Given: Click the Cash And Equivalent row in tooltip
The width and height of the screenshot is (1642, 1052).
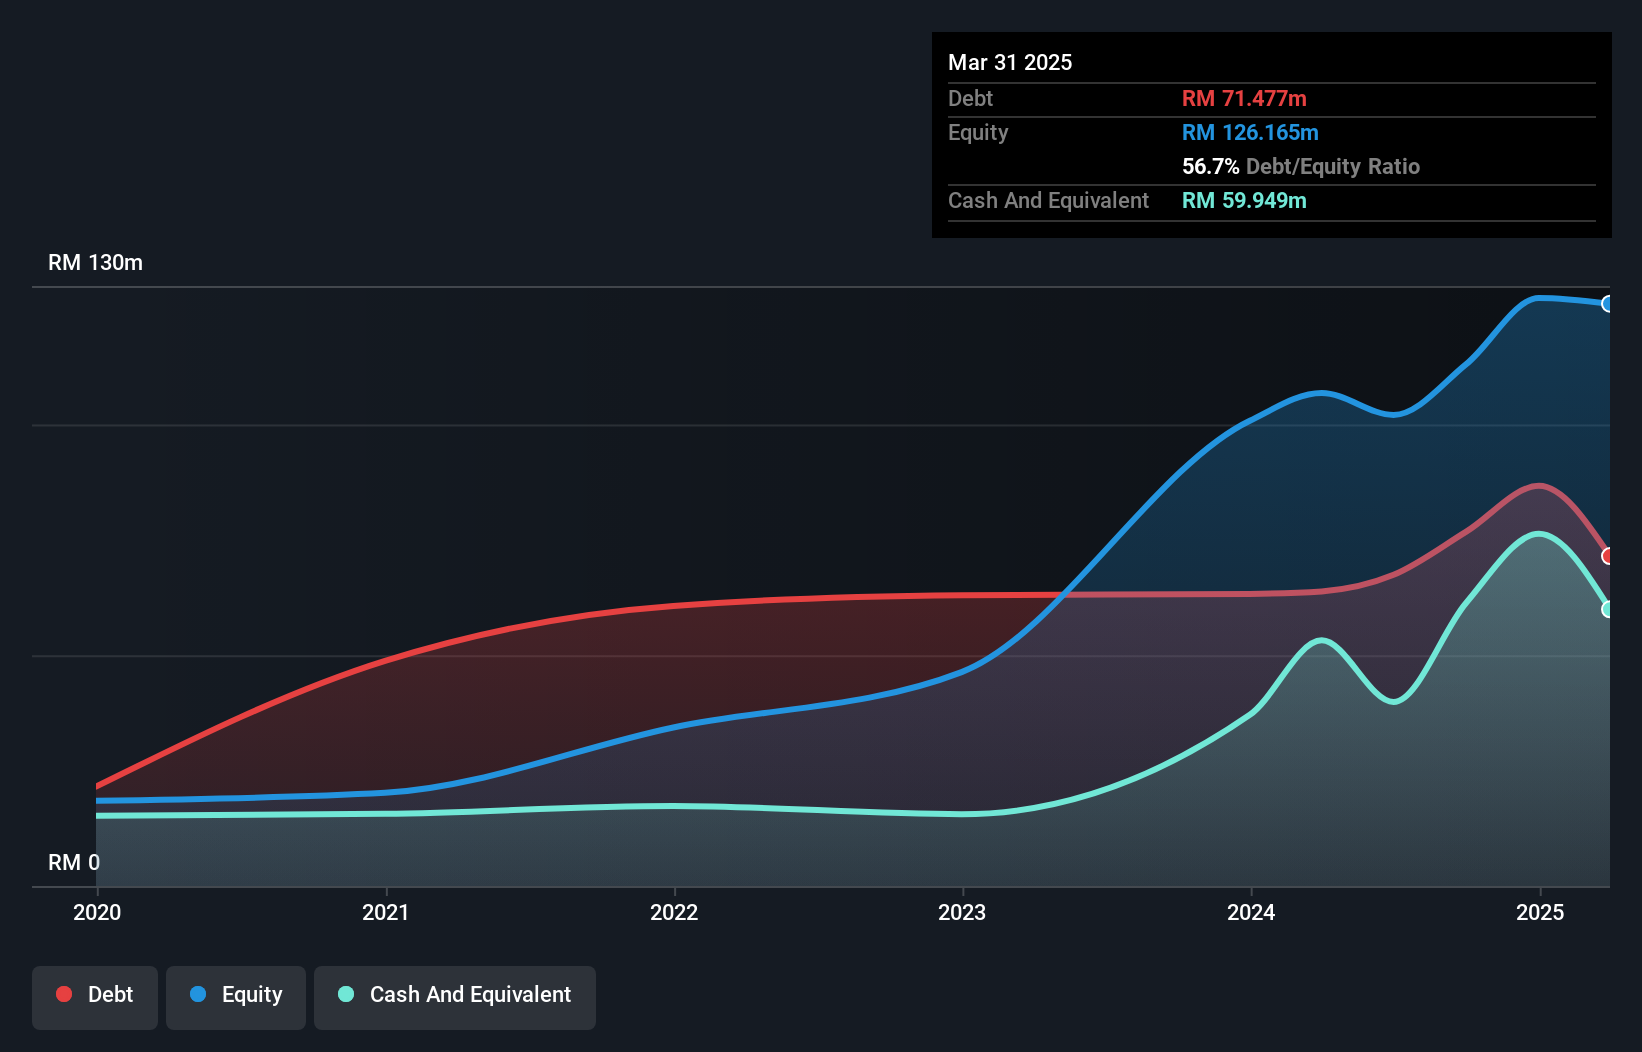Looking at the screenshot, I should pos(1048,200).
